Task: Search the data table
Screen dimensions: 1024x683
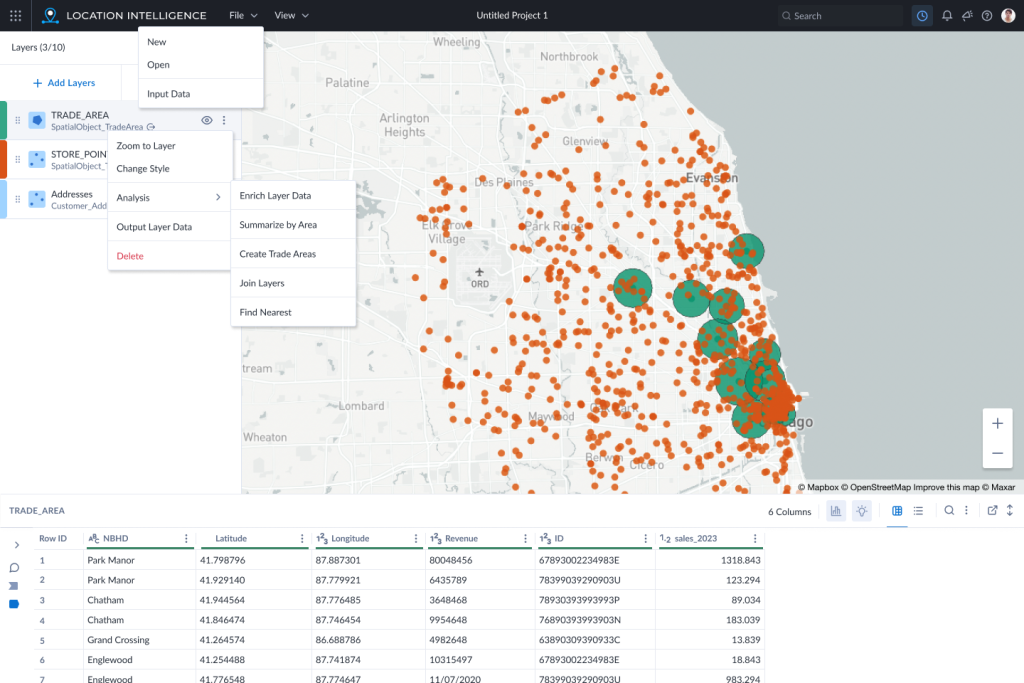Action: pyautogui.click(x=949, y=511)
